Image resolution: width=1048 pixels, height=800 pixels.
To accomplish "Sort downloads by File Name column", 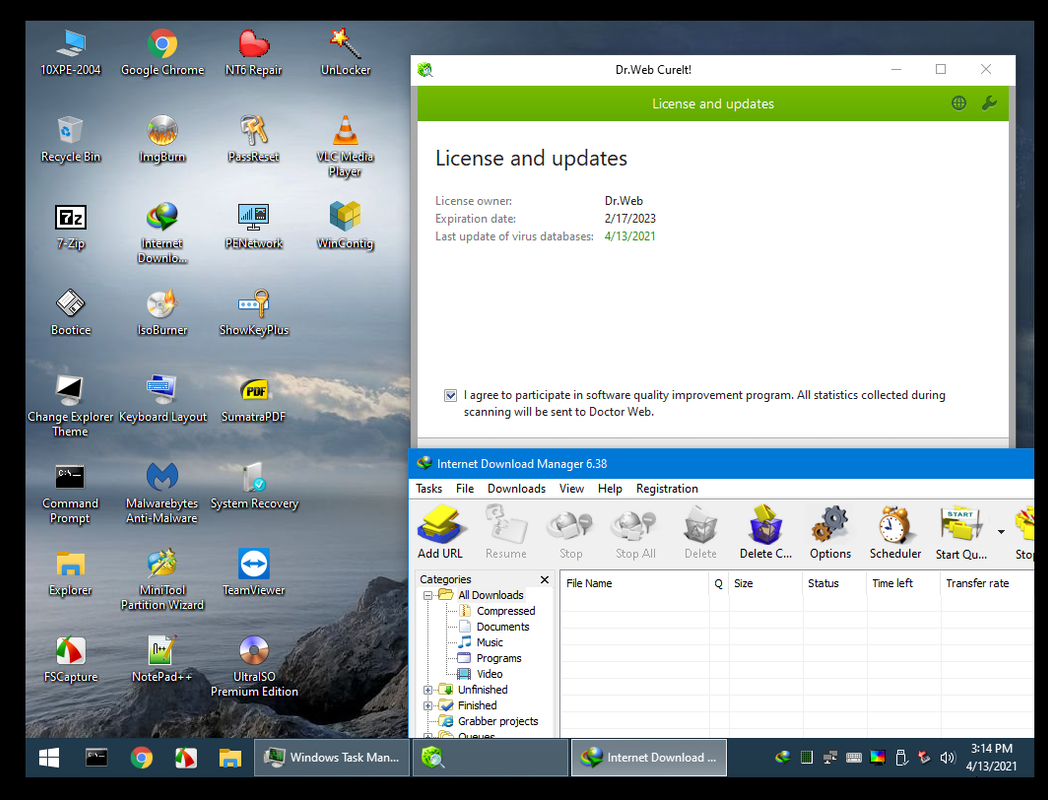I will (634, 583).
